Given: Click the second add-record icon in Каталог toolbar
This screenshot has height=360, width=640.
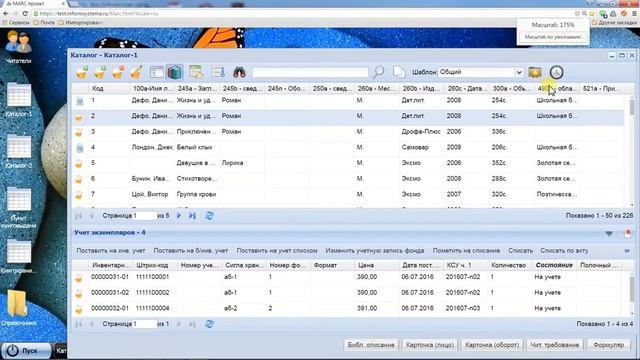Looking at the screenshot, I should pyautogui.click(x=100, y=72).
